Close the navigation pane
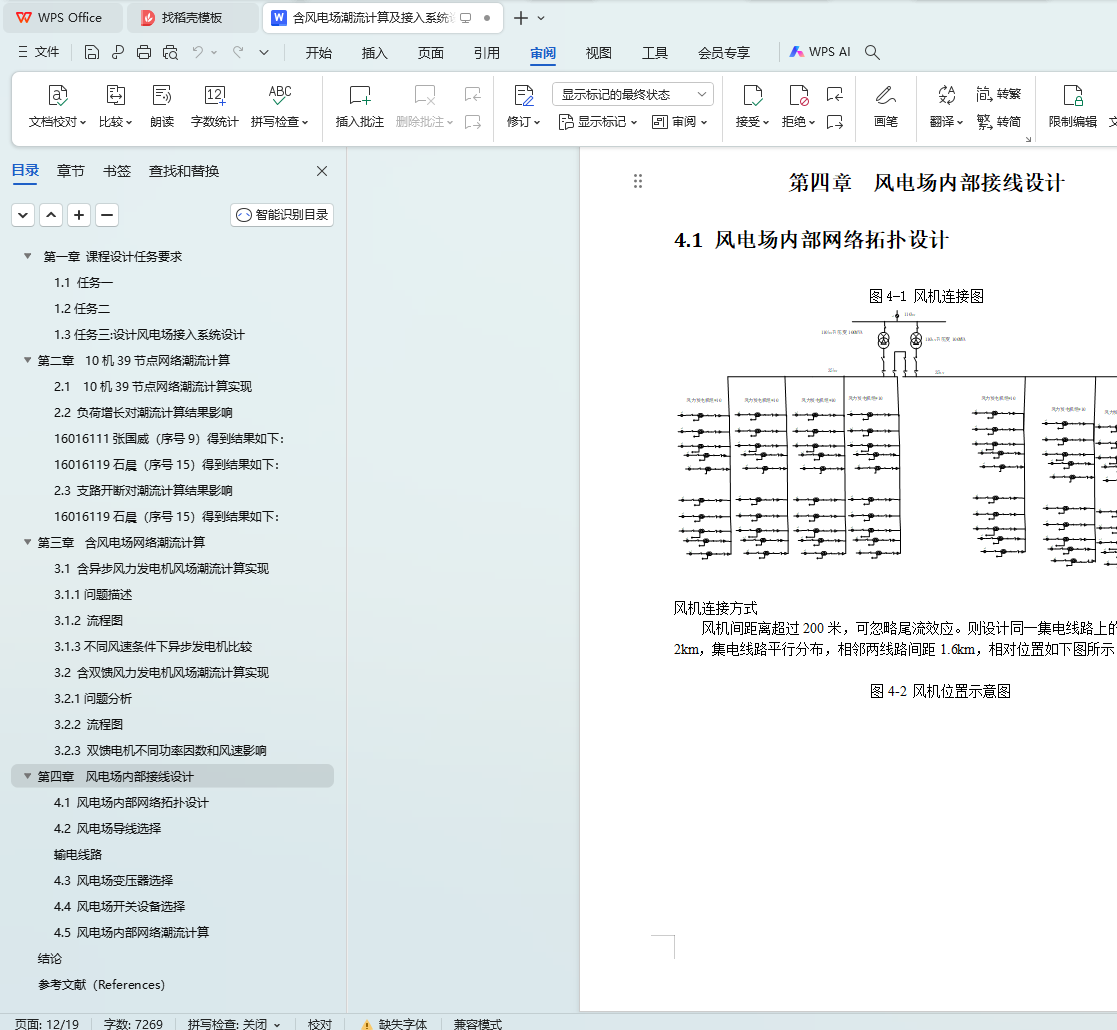1117x1030 pixels. pyautogui.click(x=322, y=171)
